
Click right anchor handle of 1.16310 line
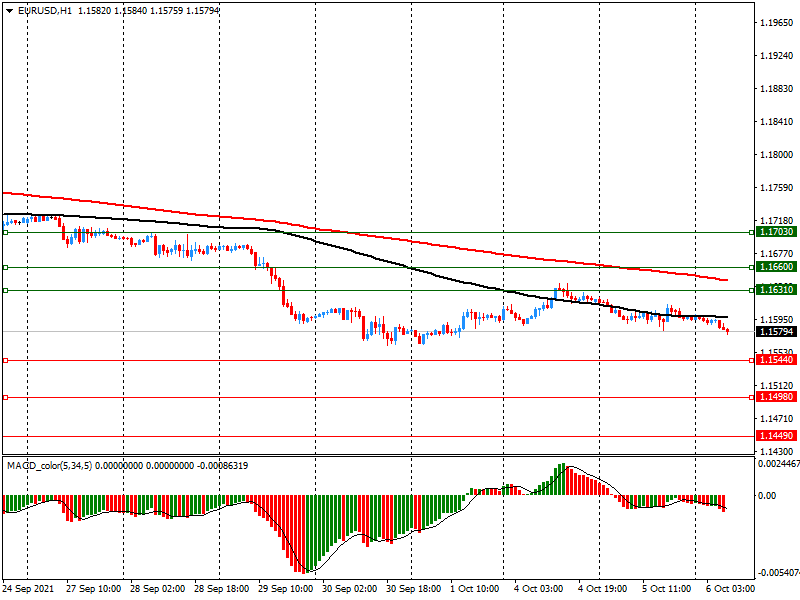point(752,290)
